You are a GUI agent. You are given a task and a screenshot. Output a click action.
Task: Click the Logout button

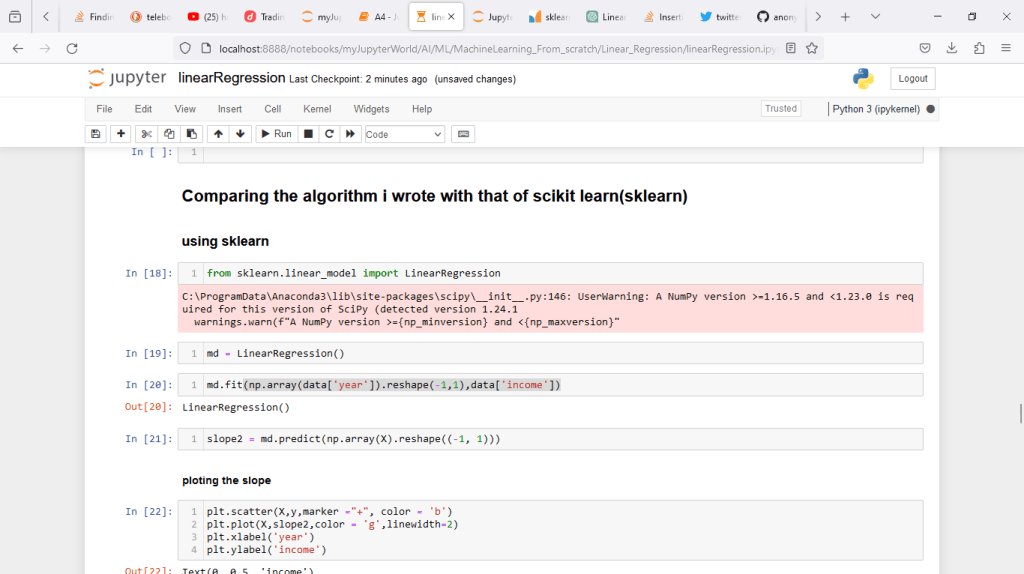click(x=912, y=79)
